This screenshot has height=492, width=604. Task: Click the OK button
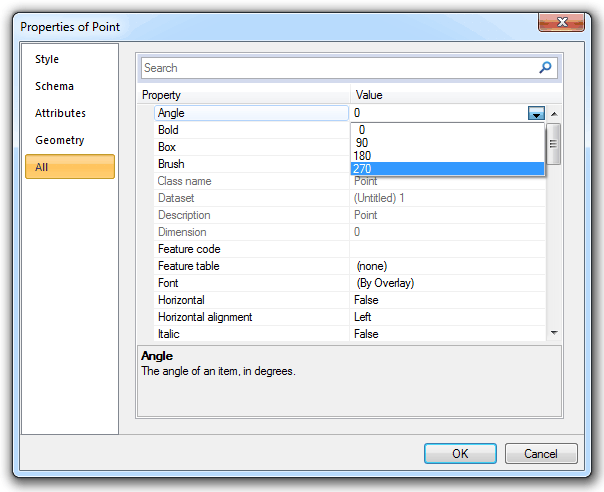(x=460, y=453)
